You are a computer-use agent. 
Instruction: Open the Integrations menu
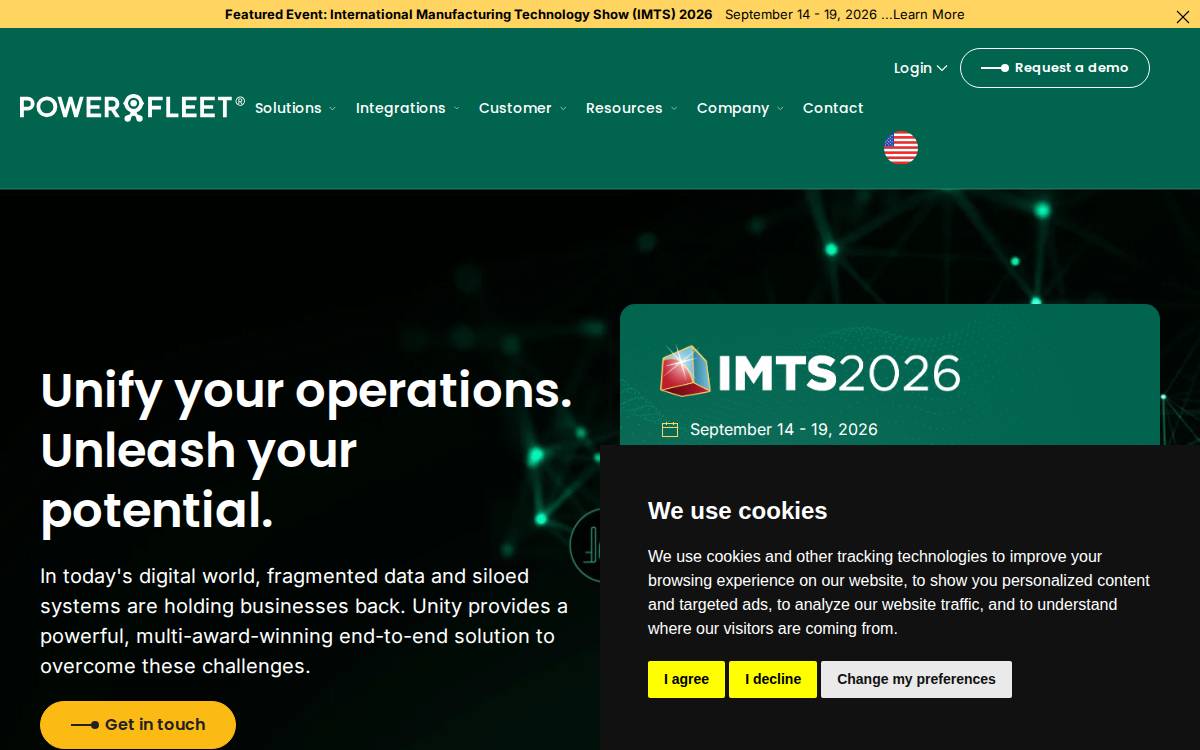[x=407, y=108]
